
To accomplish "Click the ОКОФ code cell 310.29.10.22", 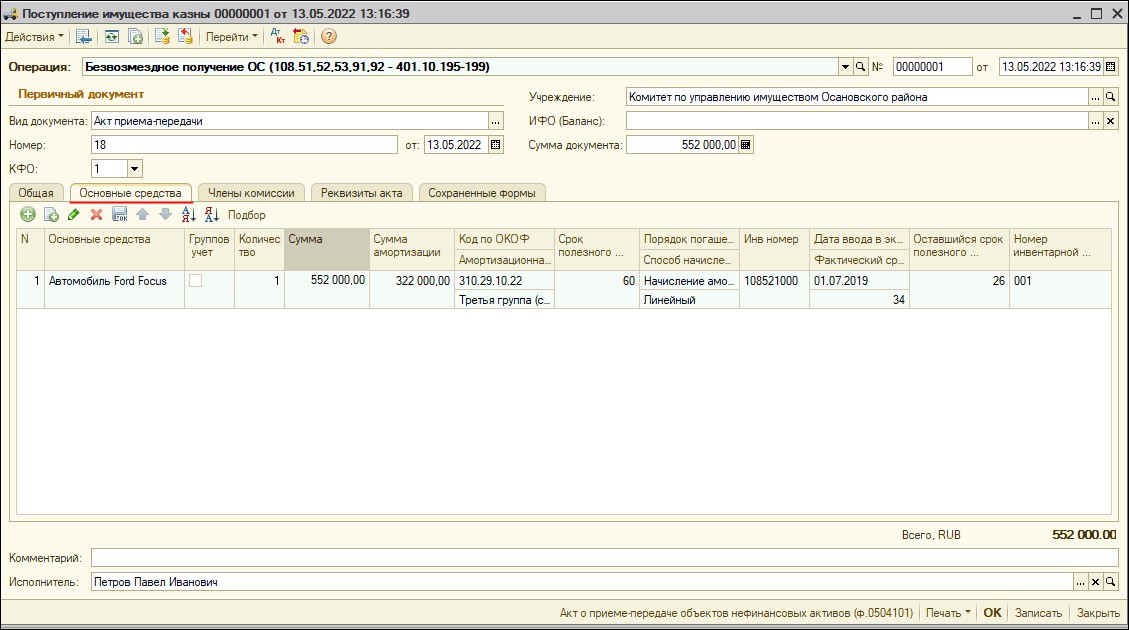I will pyautogui.click(x=504, y=281).
